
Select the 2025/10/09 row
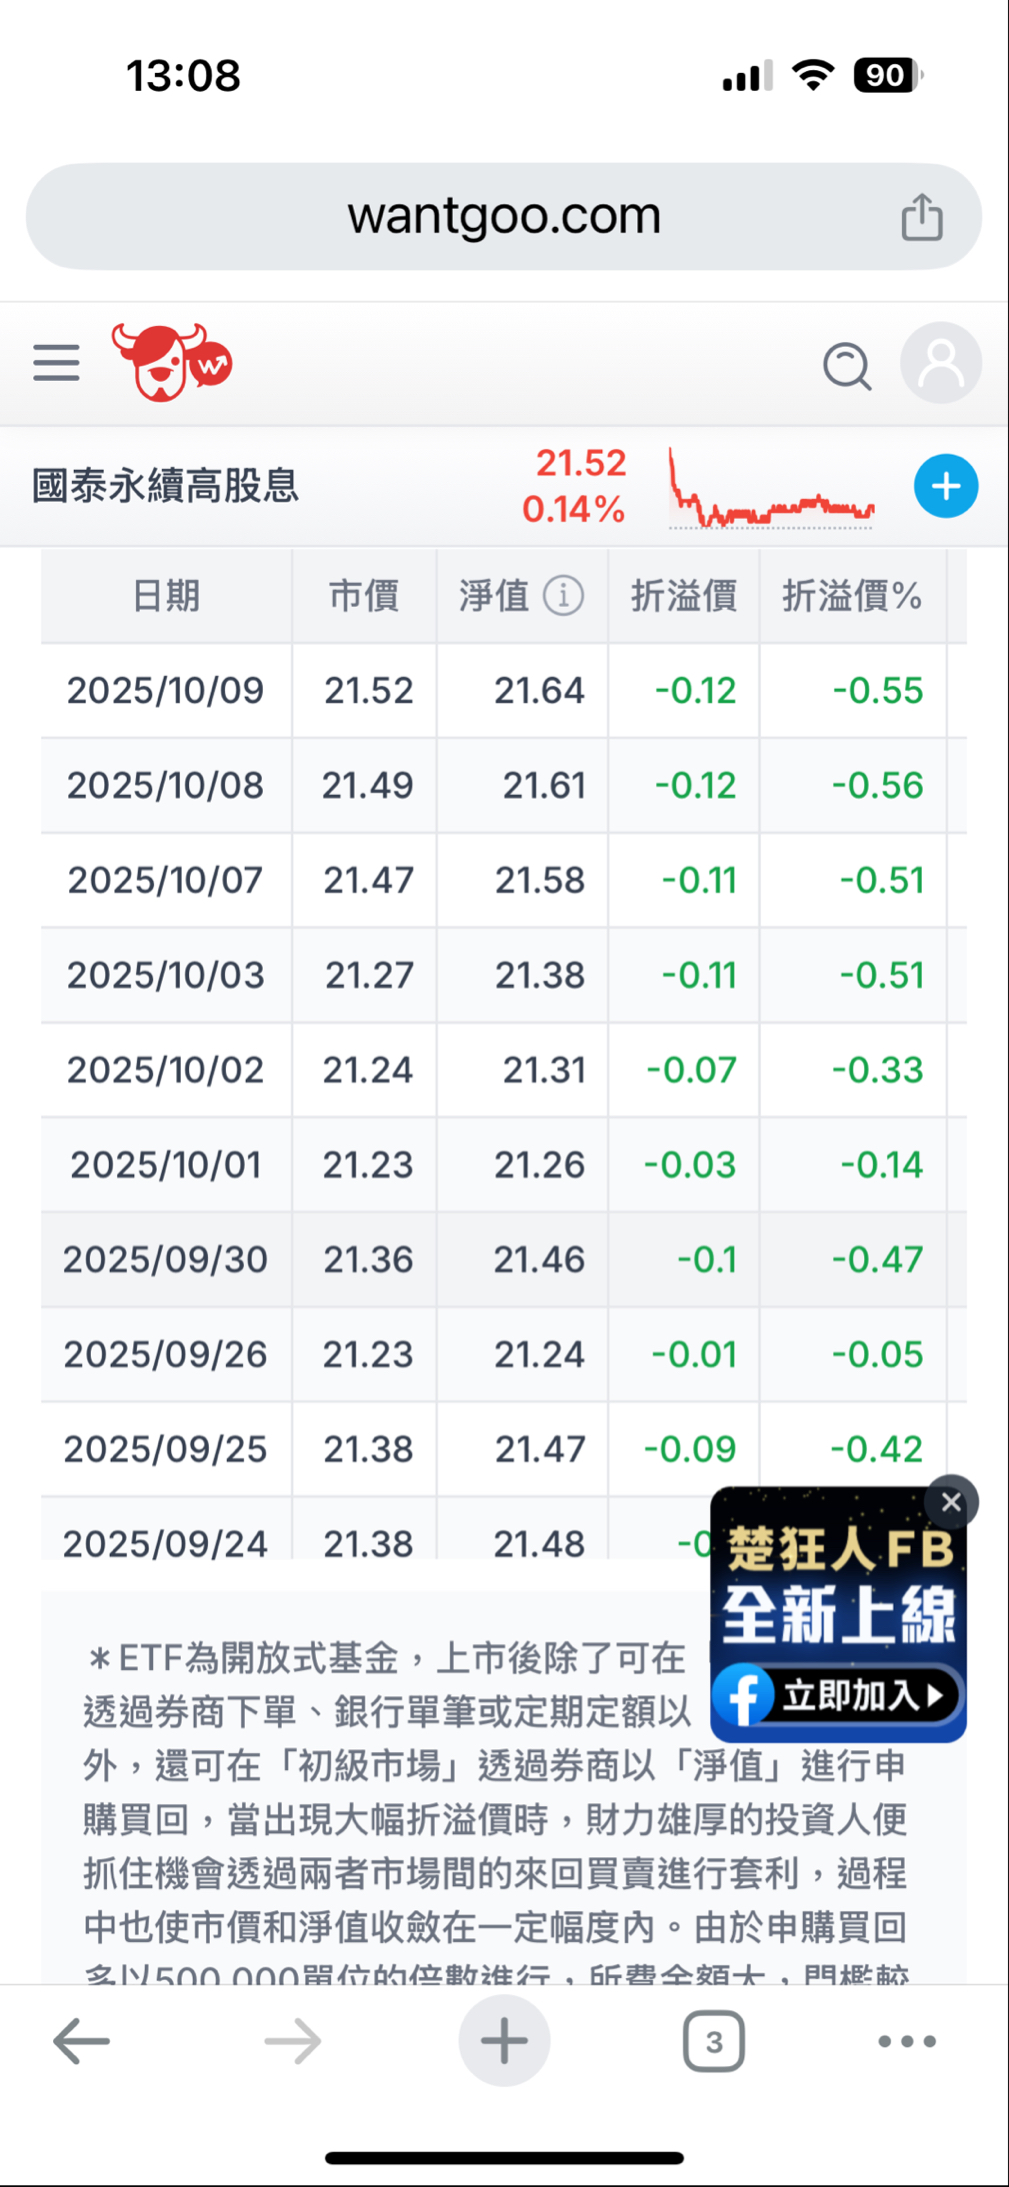[x=504, y=690]
